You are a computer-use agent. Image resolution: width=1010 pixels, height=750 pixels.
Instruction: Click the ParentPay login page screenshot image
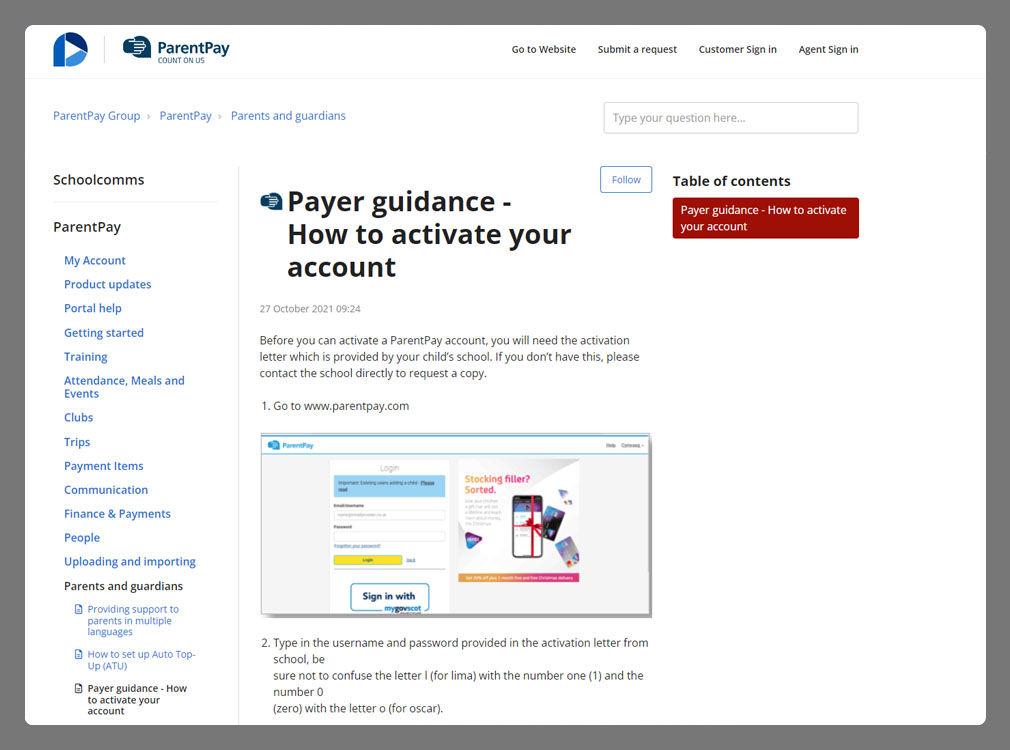[456, 525]
